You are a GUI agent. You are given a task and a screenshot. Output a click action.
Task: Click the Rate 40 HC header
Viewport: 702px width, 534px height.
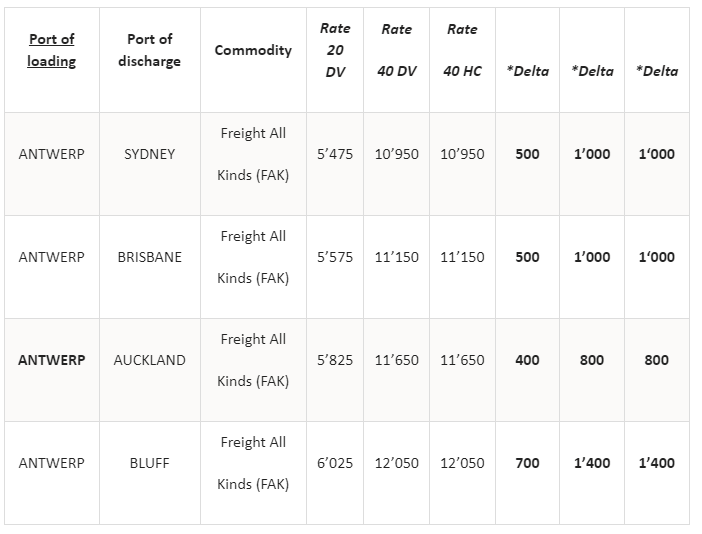pyautogui.click(x=462, y=50)
